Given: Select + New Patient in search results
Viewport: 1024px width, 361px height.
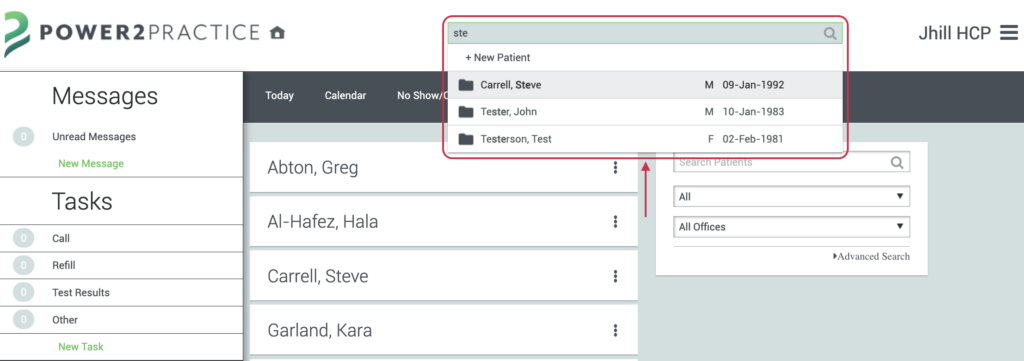Looking at the screenshot, I should coord(498,57).
